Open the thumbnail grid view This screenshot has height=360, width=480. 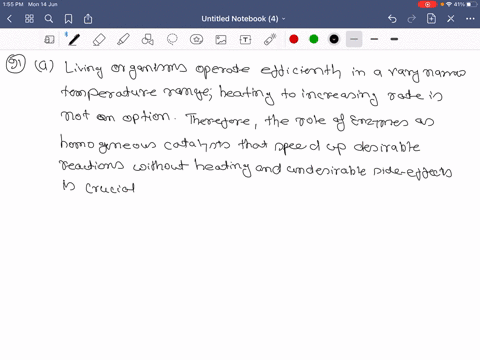[x=29, y=19]
